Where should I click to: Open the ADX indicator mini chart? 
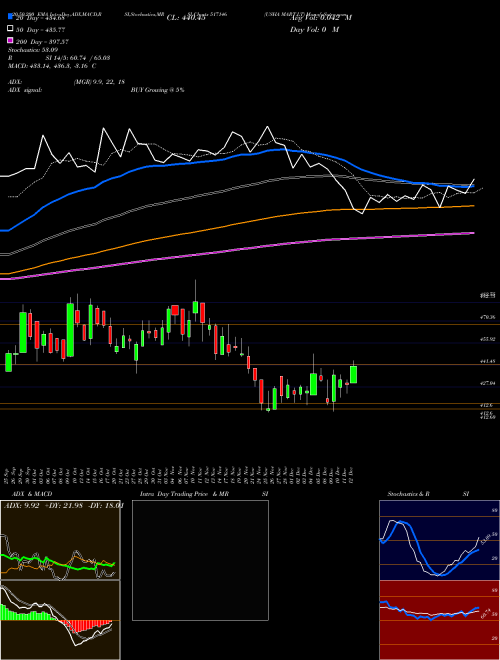tap(60, 540)
